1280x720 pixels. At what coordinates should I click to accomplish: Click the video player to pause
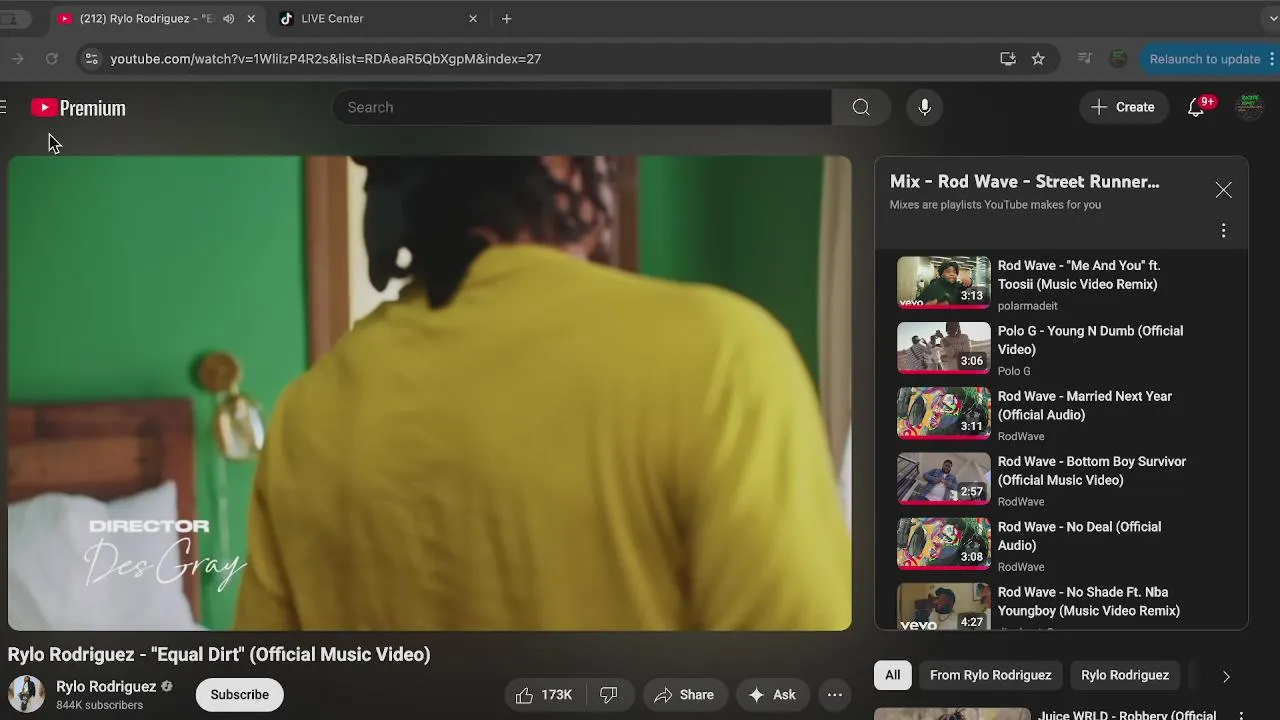(x=430, y=393)
